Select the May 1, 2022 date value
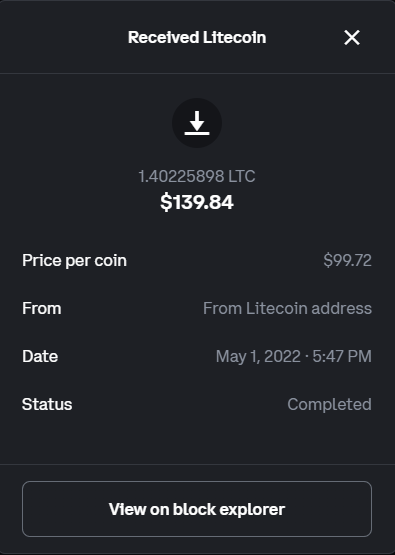 (258, 356)
